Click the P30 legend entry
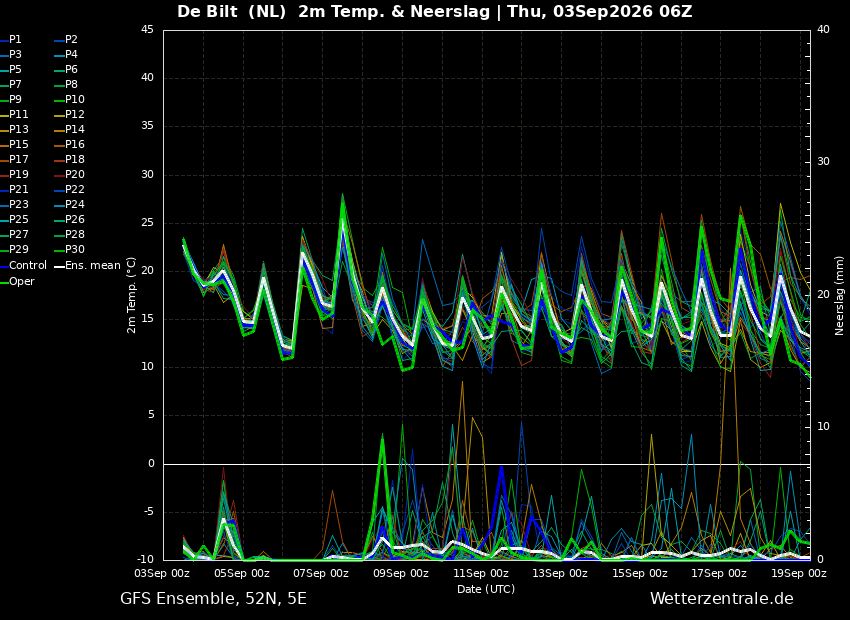 pyautogui.click(x=70, y=249)
